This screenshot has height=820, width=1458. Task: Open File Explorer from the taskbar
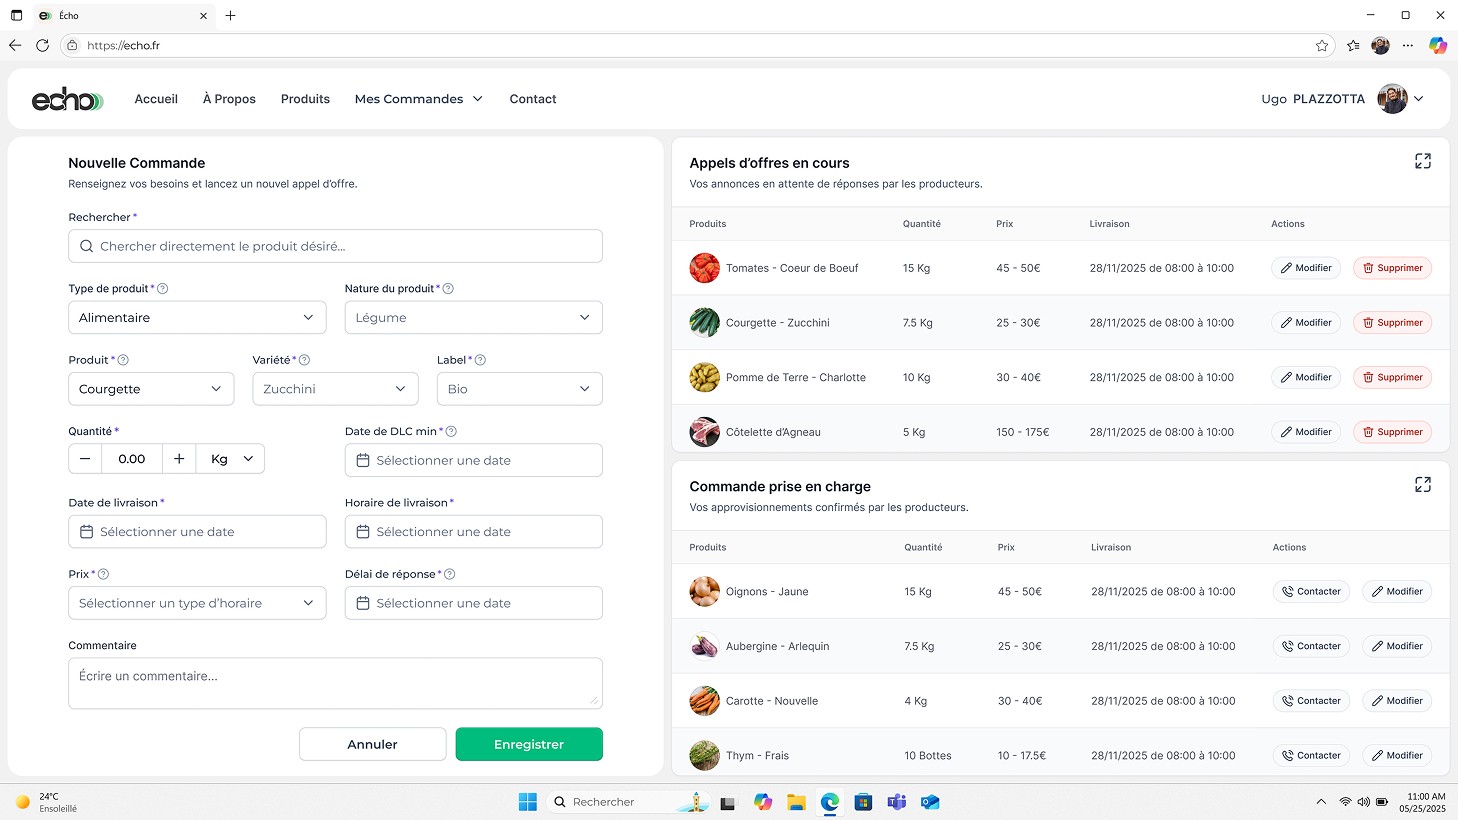tap(796, 802)
